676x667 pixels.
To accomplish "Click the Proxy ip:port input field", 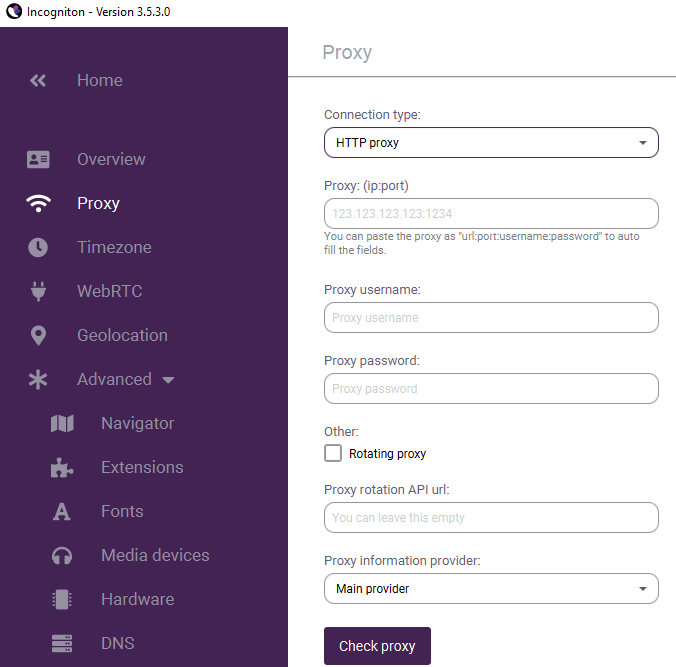I will (x=491, y=213).
